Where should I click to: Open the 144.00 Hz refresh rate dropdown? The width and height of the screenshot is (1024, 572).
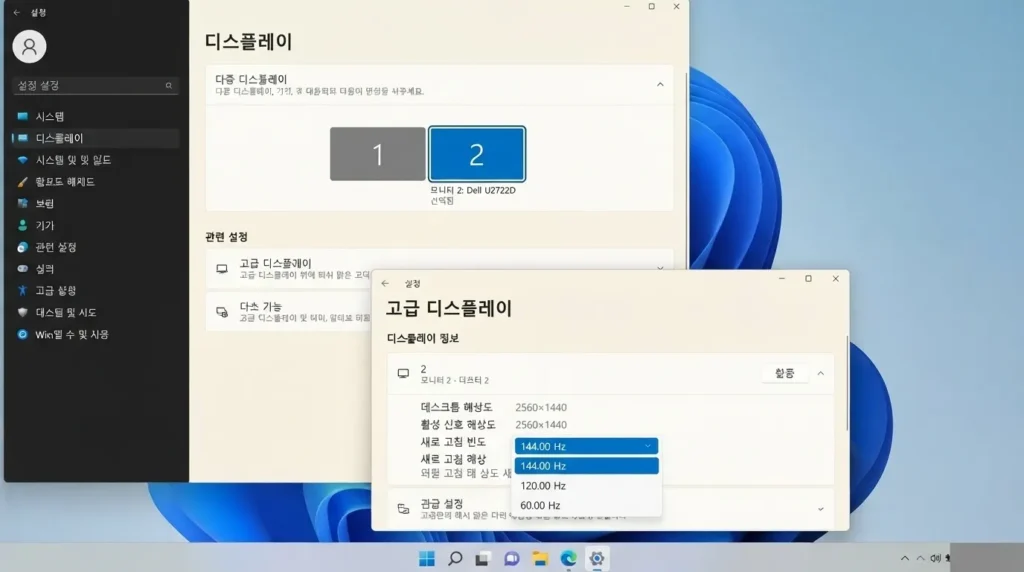[586, 446]
